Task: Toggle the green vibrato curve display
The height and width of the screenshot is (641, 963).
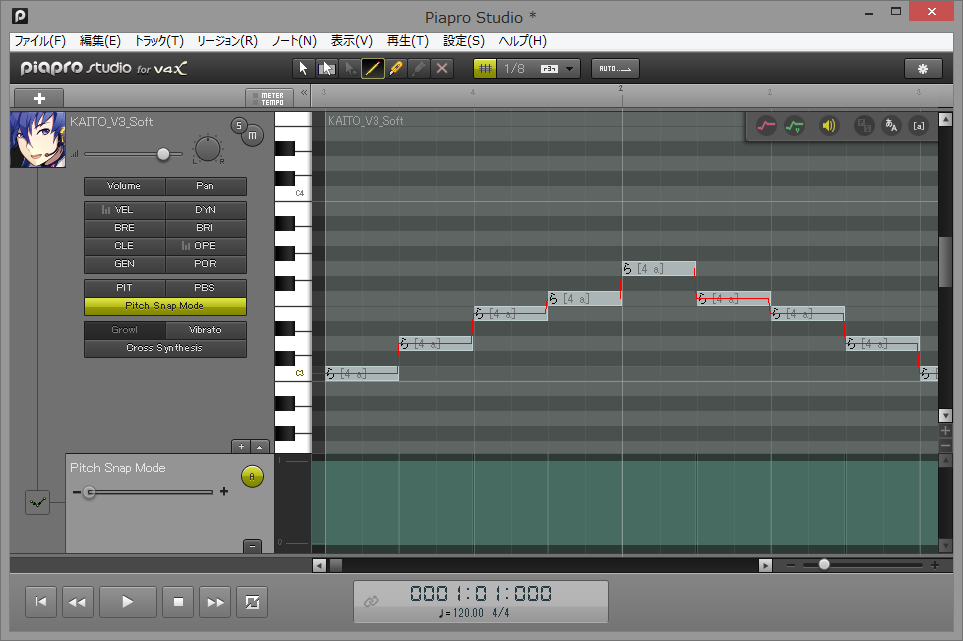Action: (794, 126)
